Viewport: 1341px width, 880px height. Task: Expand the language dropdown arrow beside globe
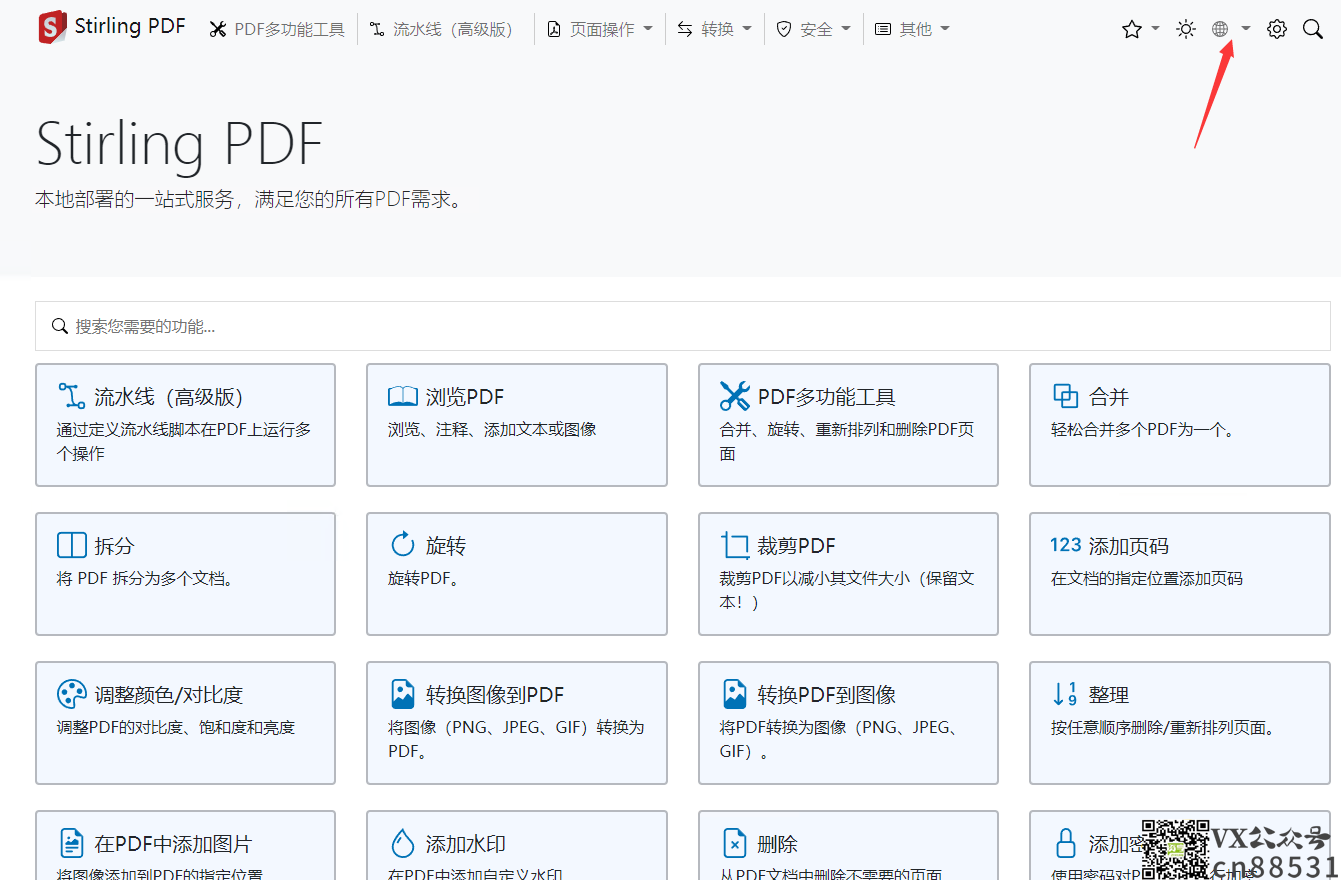[x=1245, y=29]
